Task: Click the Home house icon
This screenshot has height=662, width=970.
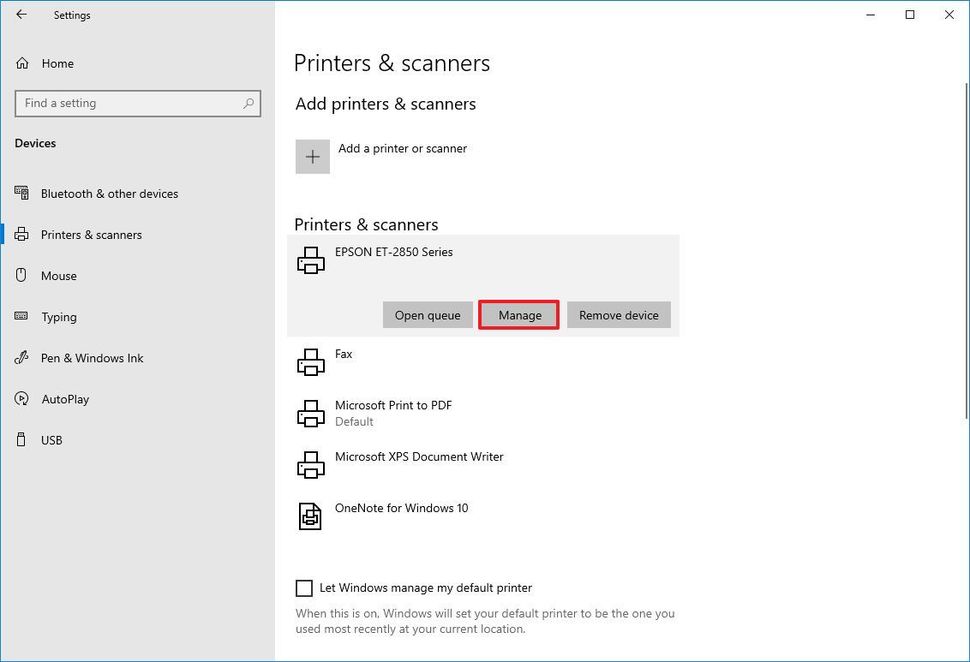Action: pyautogui.click(x=22, y=63)
